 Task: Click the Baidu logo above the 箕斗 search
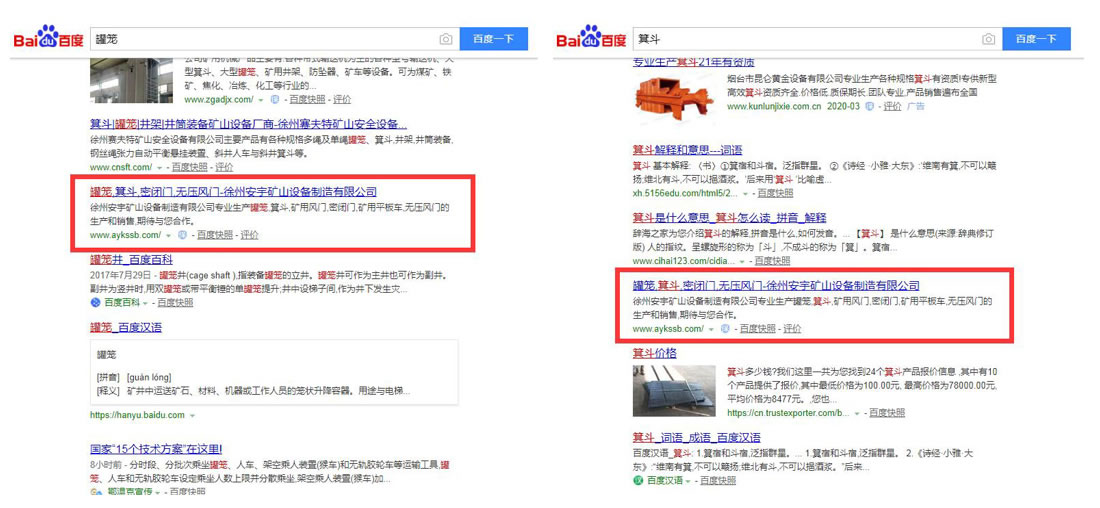591,40
